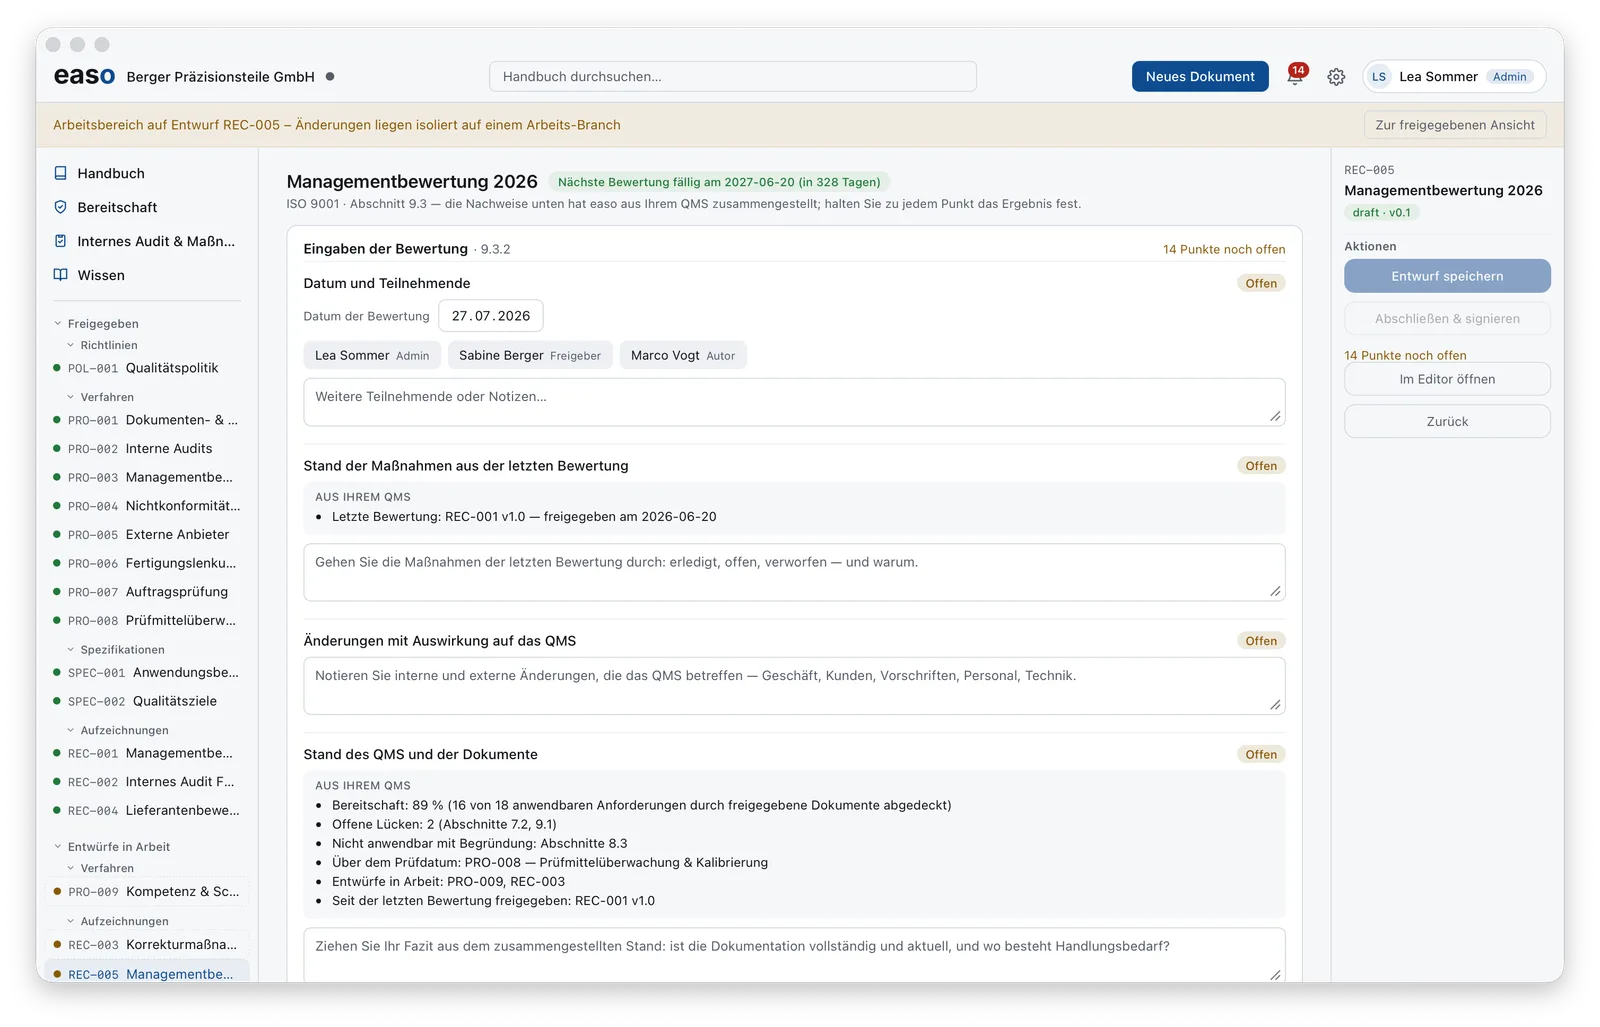Screen dimensions: 1600x1027
Task: Click the Internes Audit clipboard icon
Action: click(61, 241)
